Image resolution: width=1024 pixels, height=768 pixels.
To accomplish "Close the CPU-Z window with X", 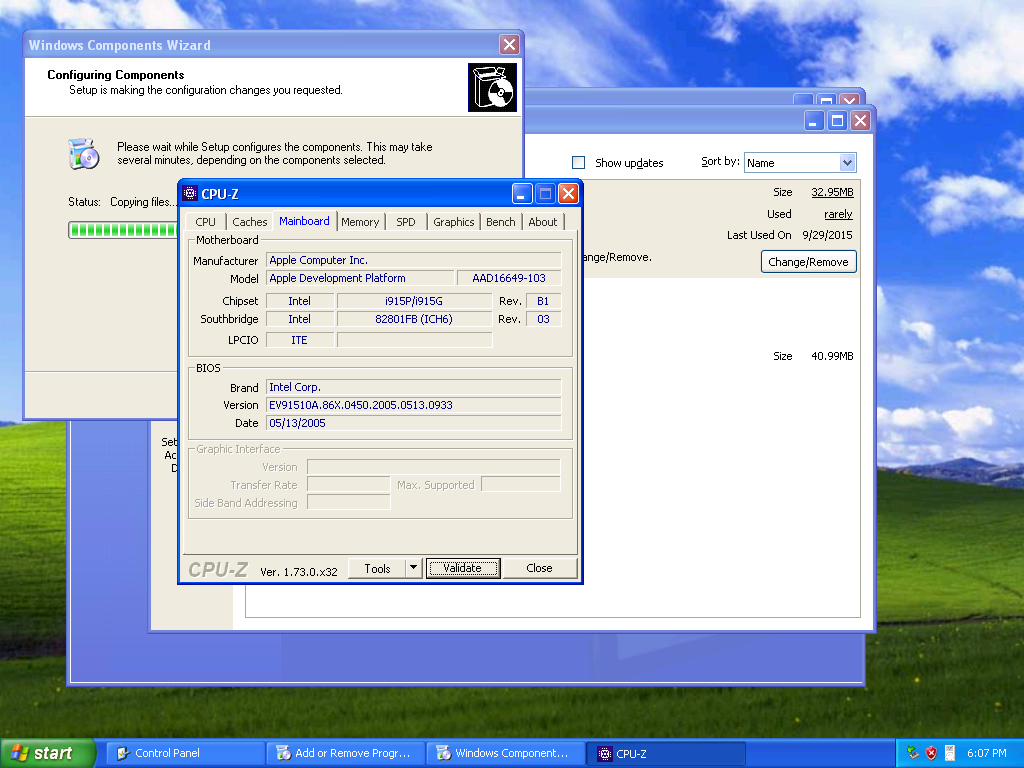I will (569, 193).
